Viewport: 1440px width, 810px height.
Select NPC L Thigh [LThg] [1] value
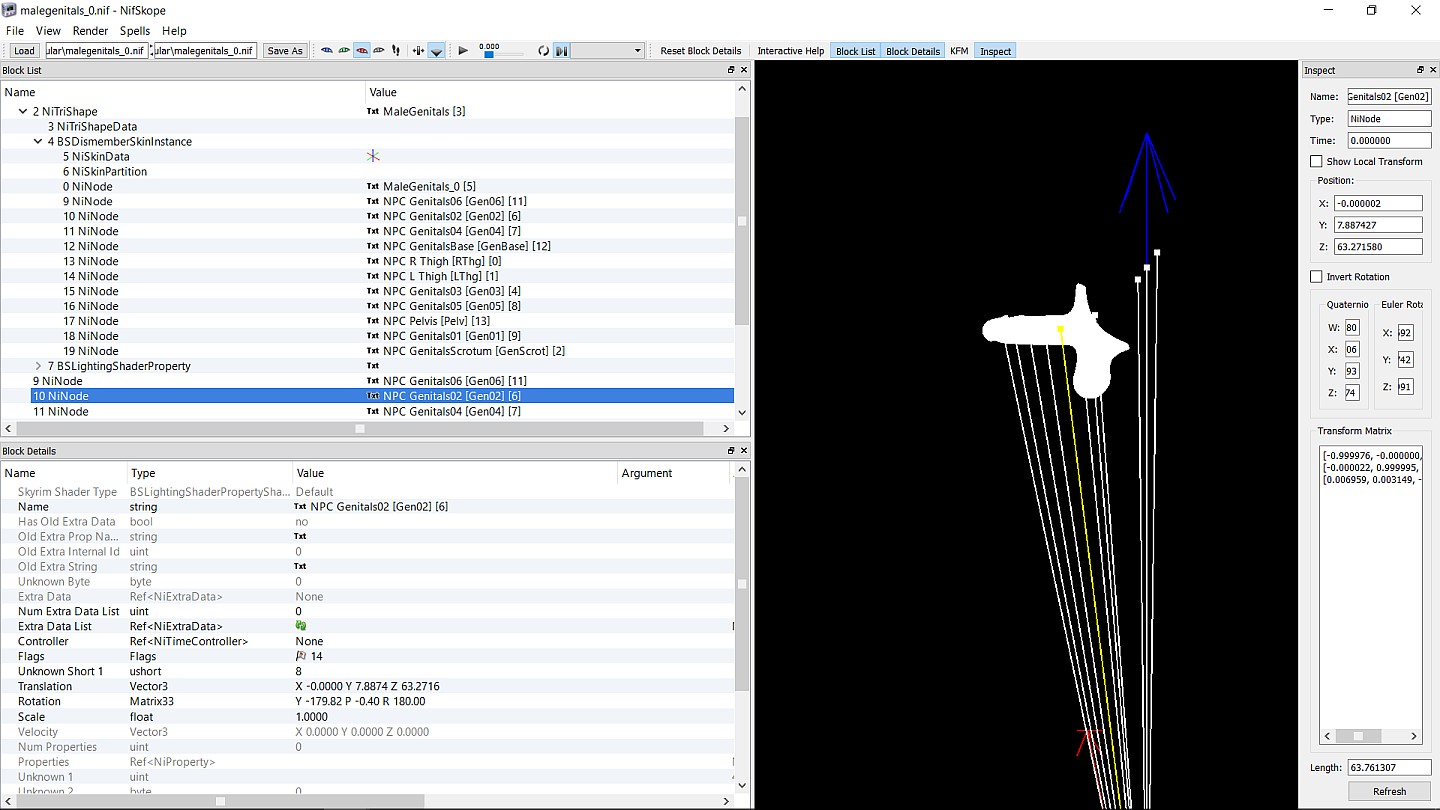[440, 276]
